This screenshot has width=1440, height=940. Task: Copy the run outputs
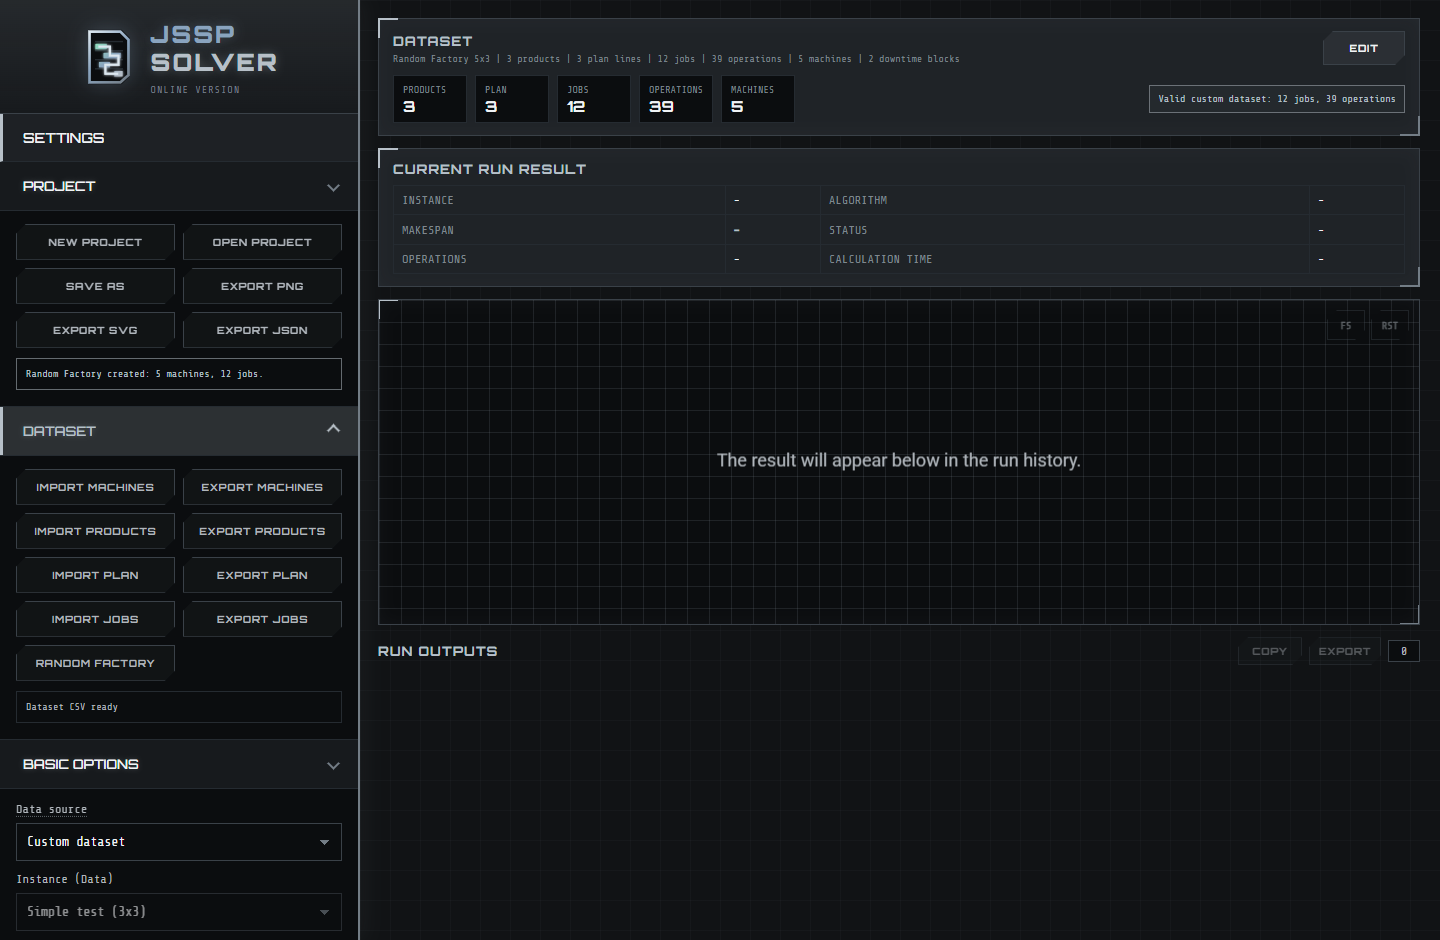(x=1269, y=651)
